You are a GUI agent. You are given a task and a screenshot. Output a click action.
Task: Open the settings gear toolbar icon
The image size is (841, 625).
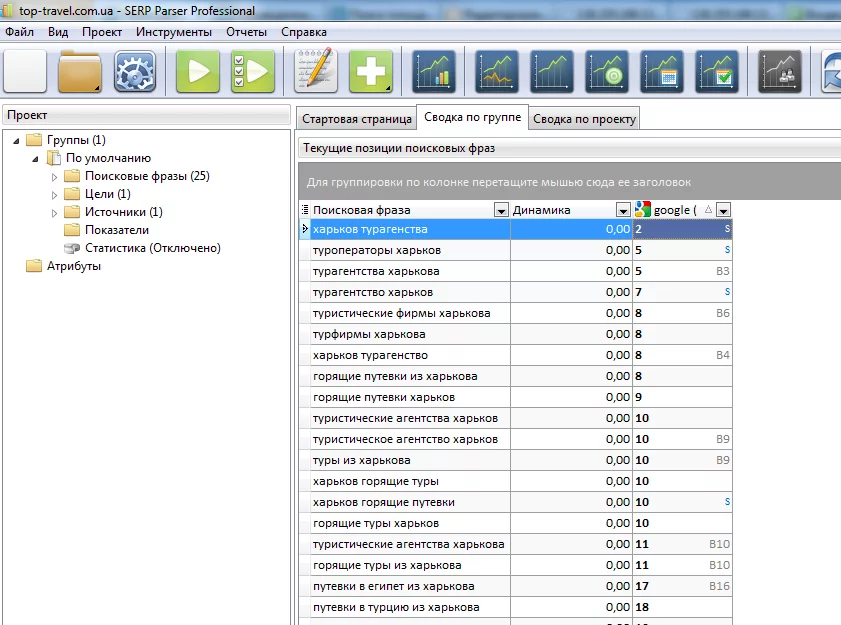coord(135,72)
